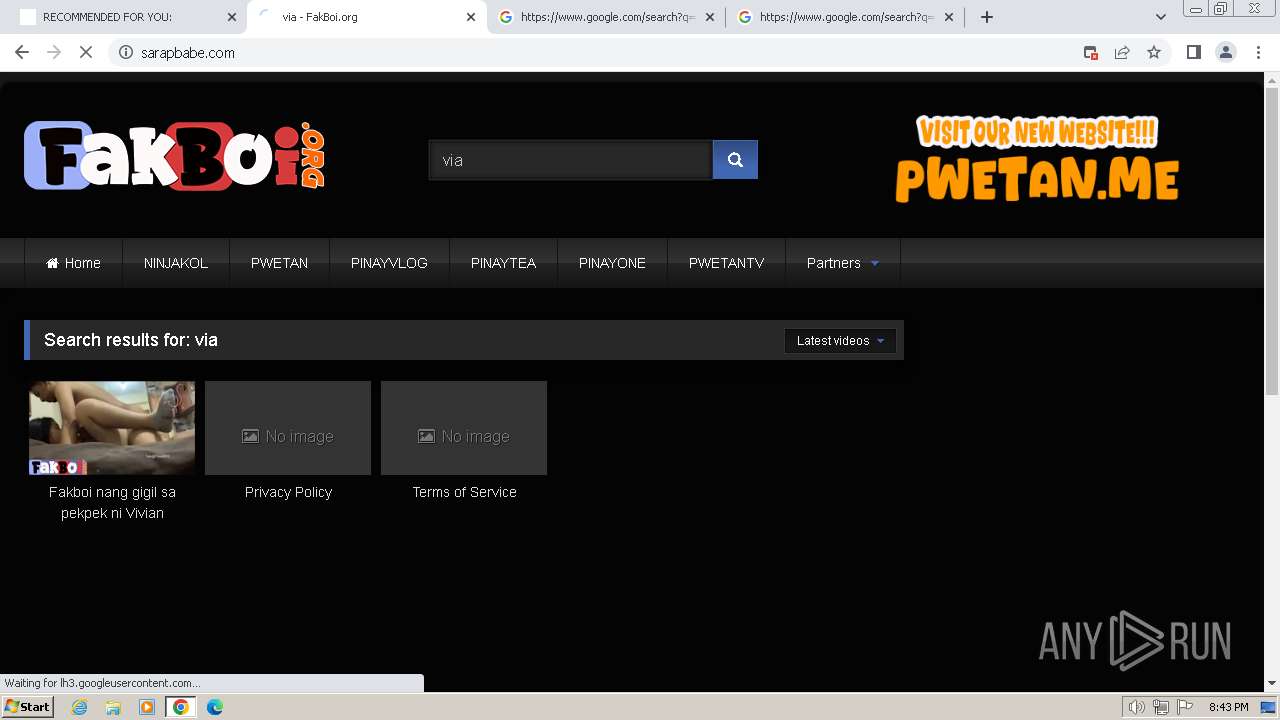Open the Latest videos sort dropdown
The image size is (1280, 720).
840,341
